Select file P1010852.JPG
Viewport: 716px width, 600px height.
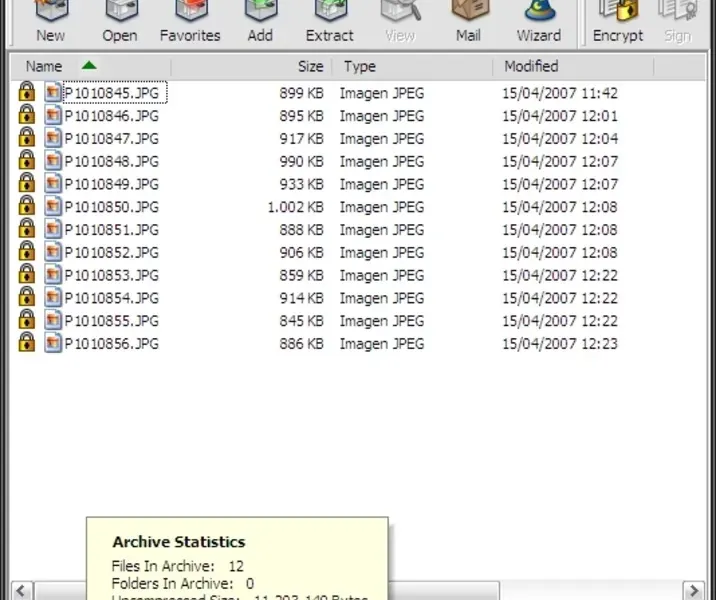pos(112,253)
